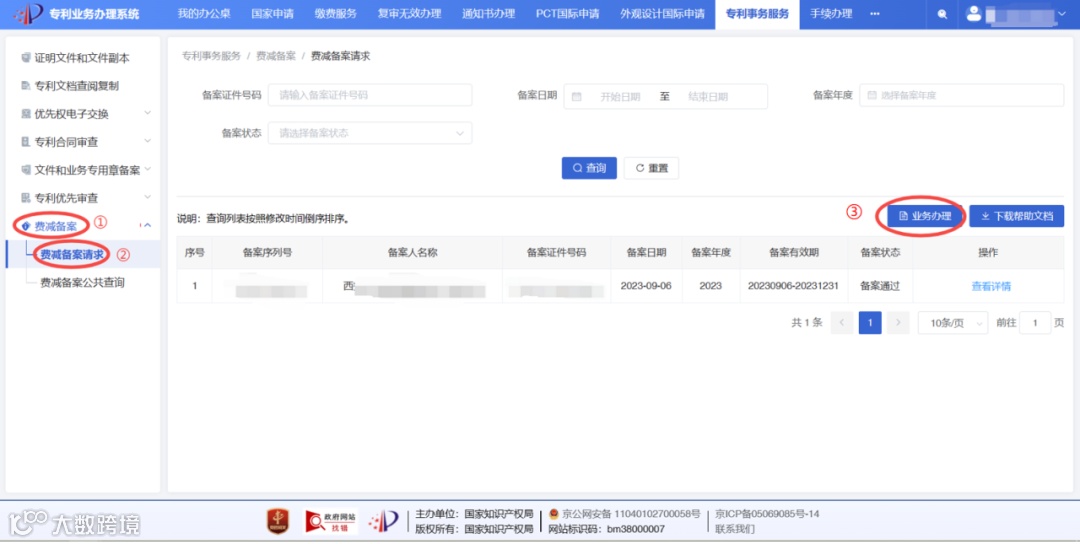Viewport: 1080px width, 544px height.
Task: Click the 文件和业务专用章备案 sidebar icon
Action: [26, 170]
